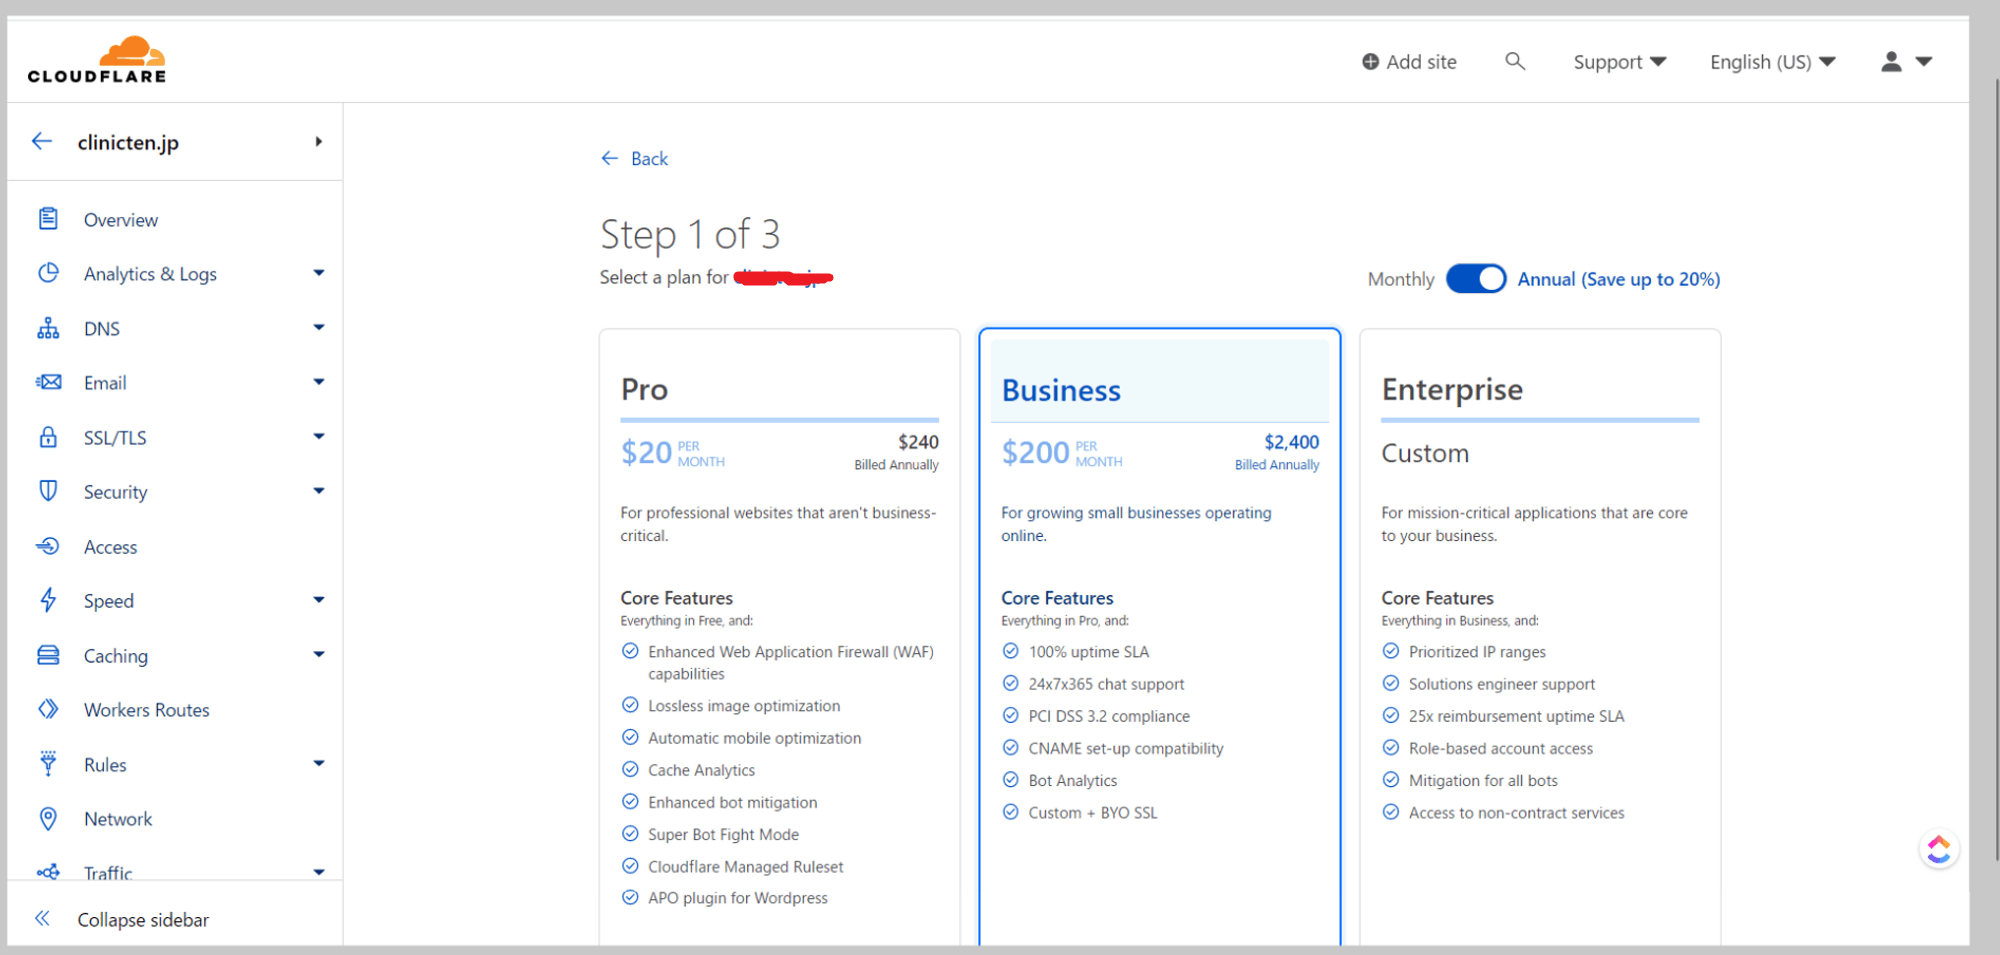The width and height of the screenshot is (2000, 955).
Task: Click the Caching storage icon
Action: coord(48,655)
